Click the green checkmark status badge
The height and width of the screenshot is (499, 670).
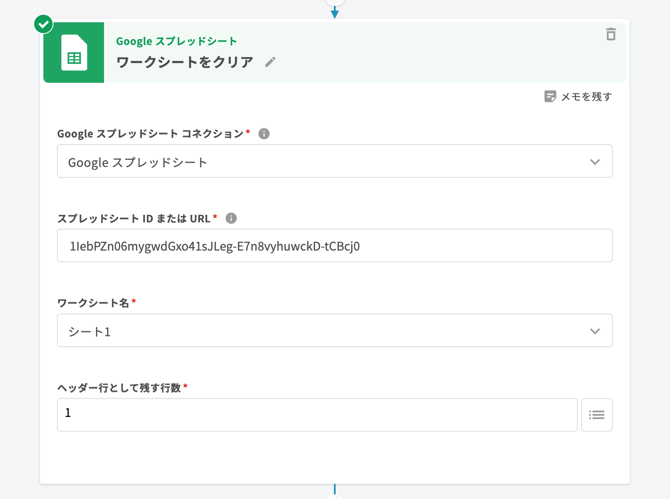[43, 23]
